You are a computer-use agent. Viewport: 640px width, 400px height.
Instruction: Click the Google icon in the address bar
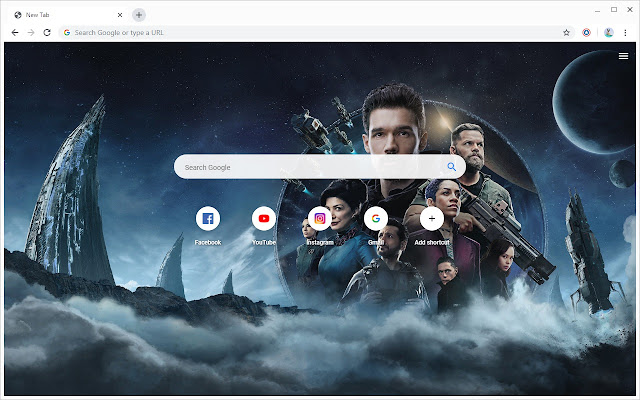pyautogui.click(x=67, y=33)
